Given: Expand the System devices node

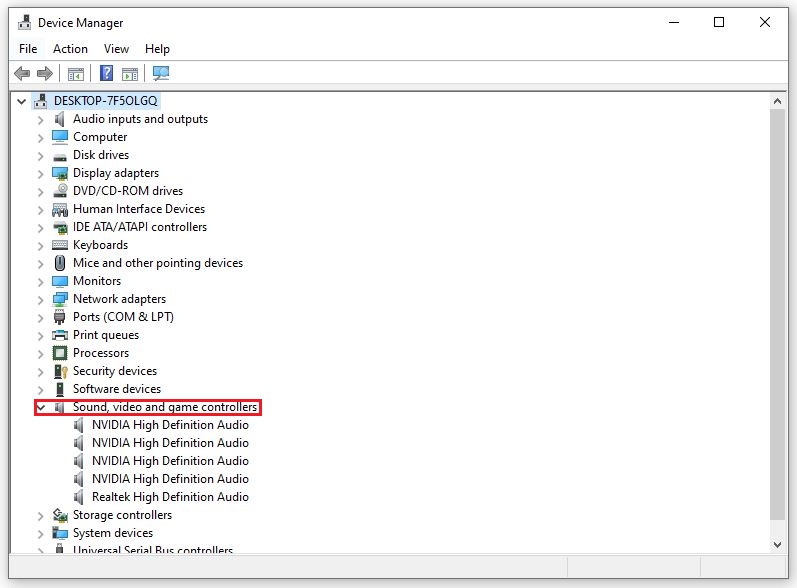Looking at the screenshot, I should tap(41, 534).
